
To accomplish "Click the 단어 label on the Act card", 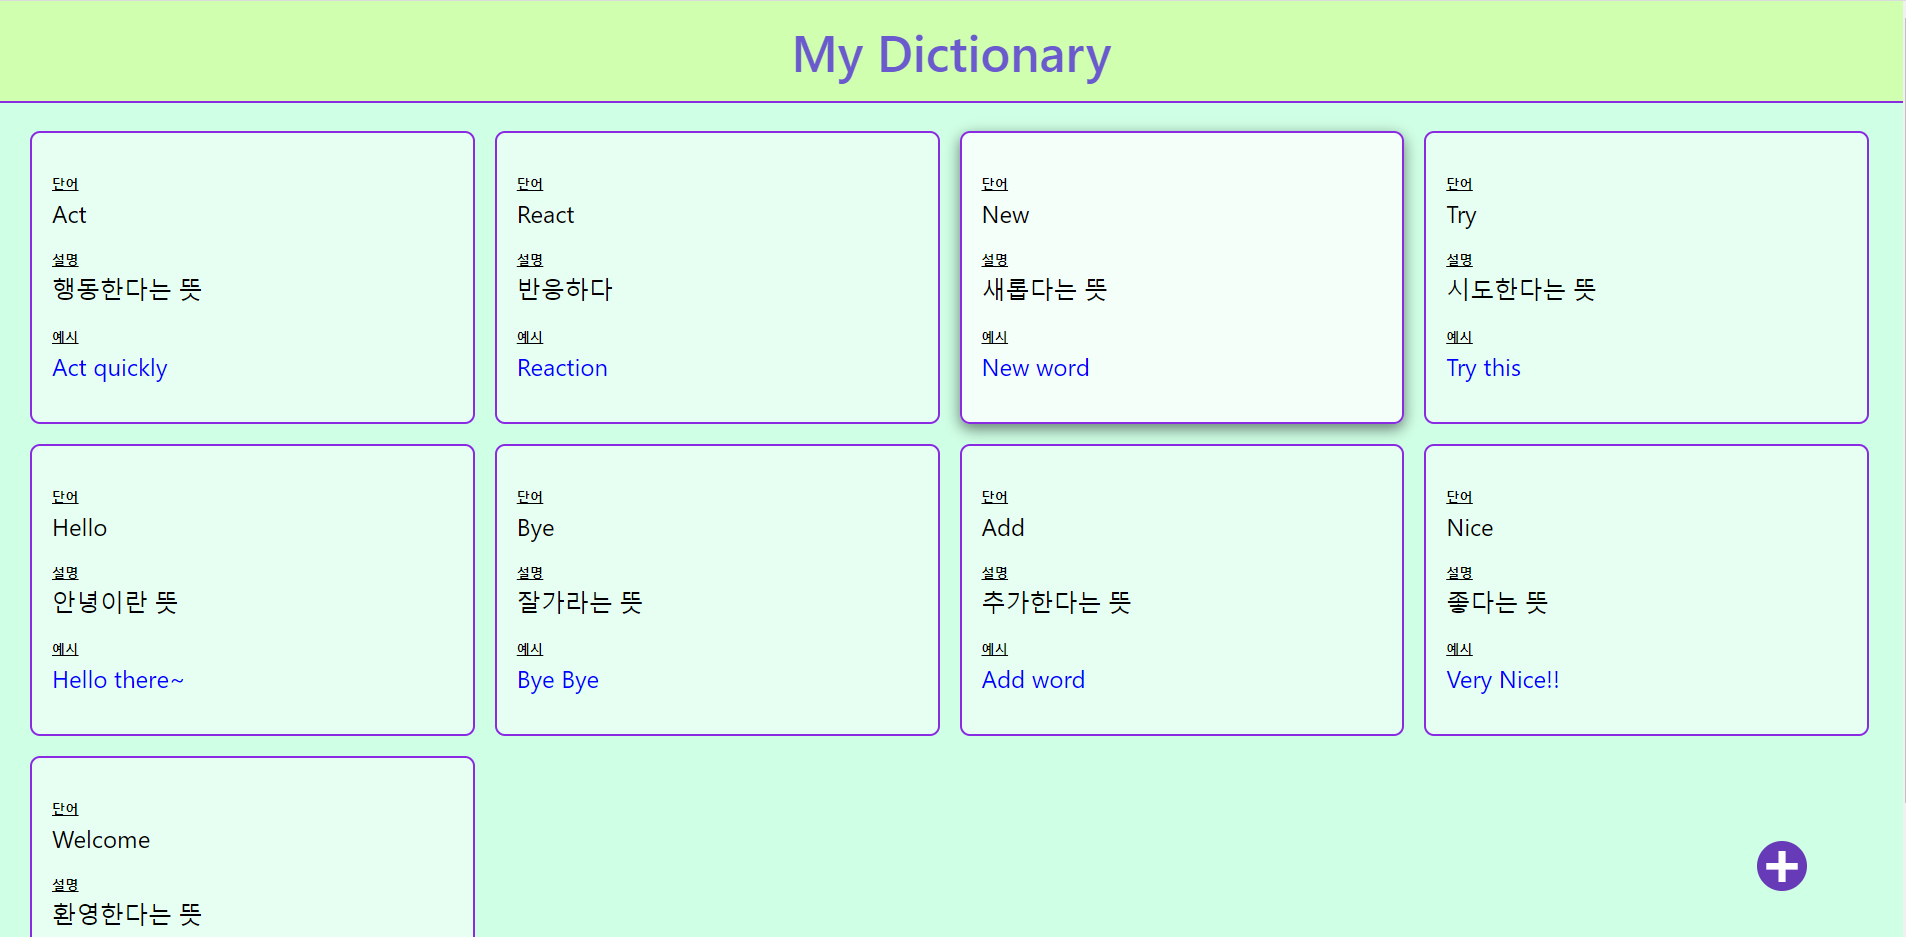I will 65,183.
